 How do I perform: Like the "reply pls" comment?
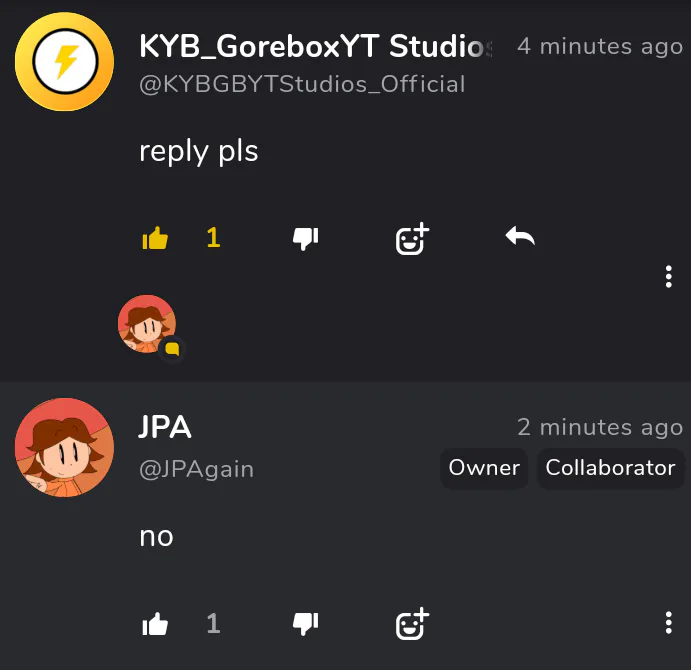click(x=155, y=238)
